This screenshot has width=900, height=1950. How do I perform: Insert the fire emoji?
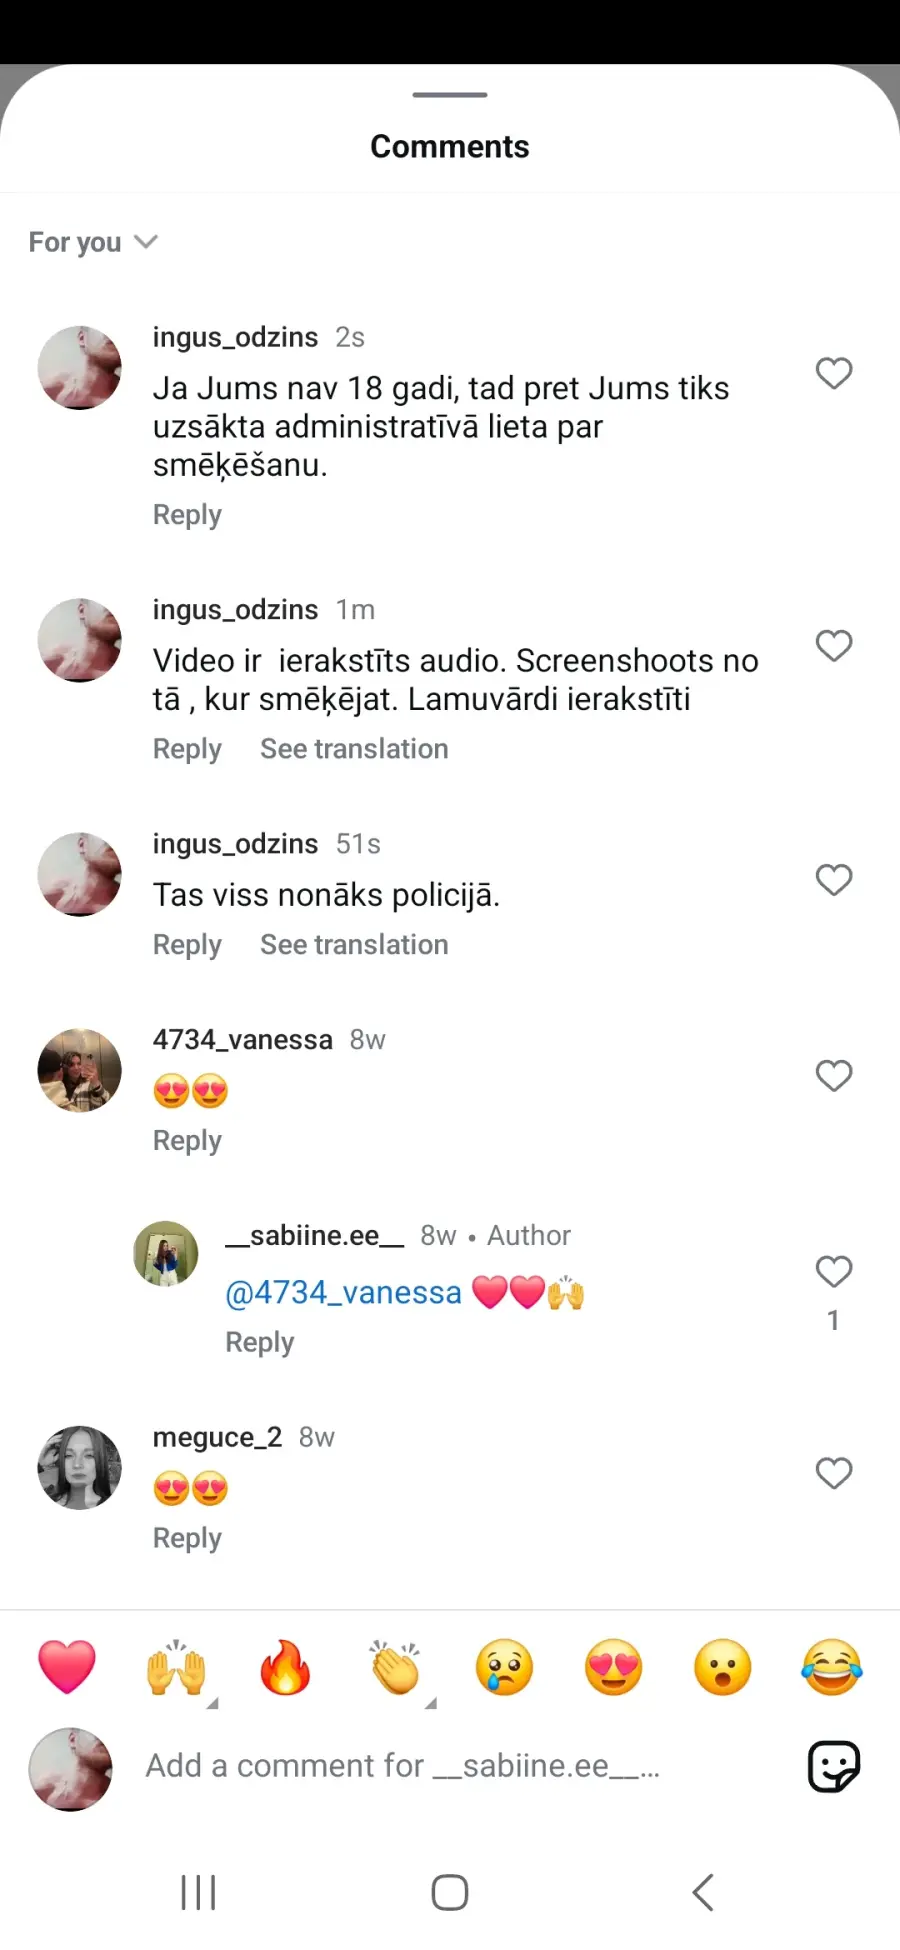(x=285, y=1667)
